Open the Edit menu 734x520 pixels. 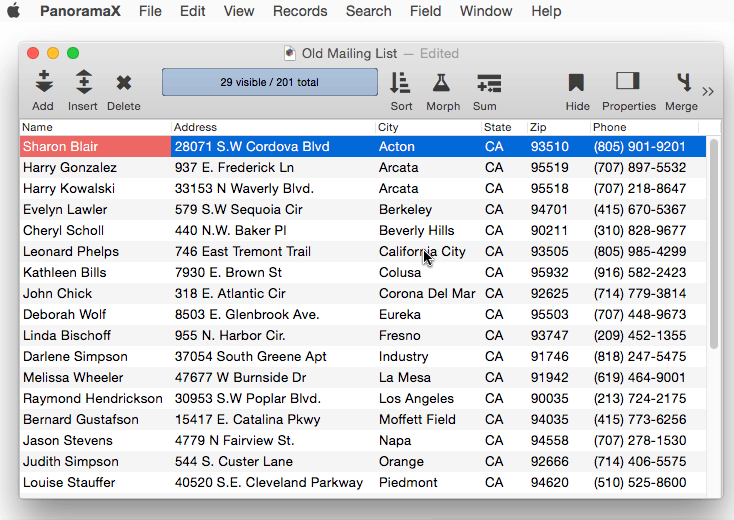point(192,11)
